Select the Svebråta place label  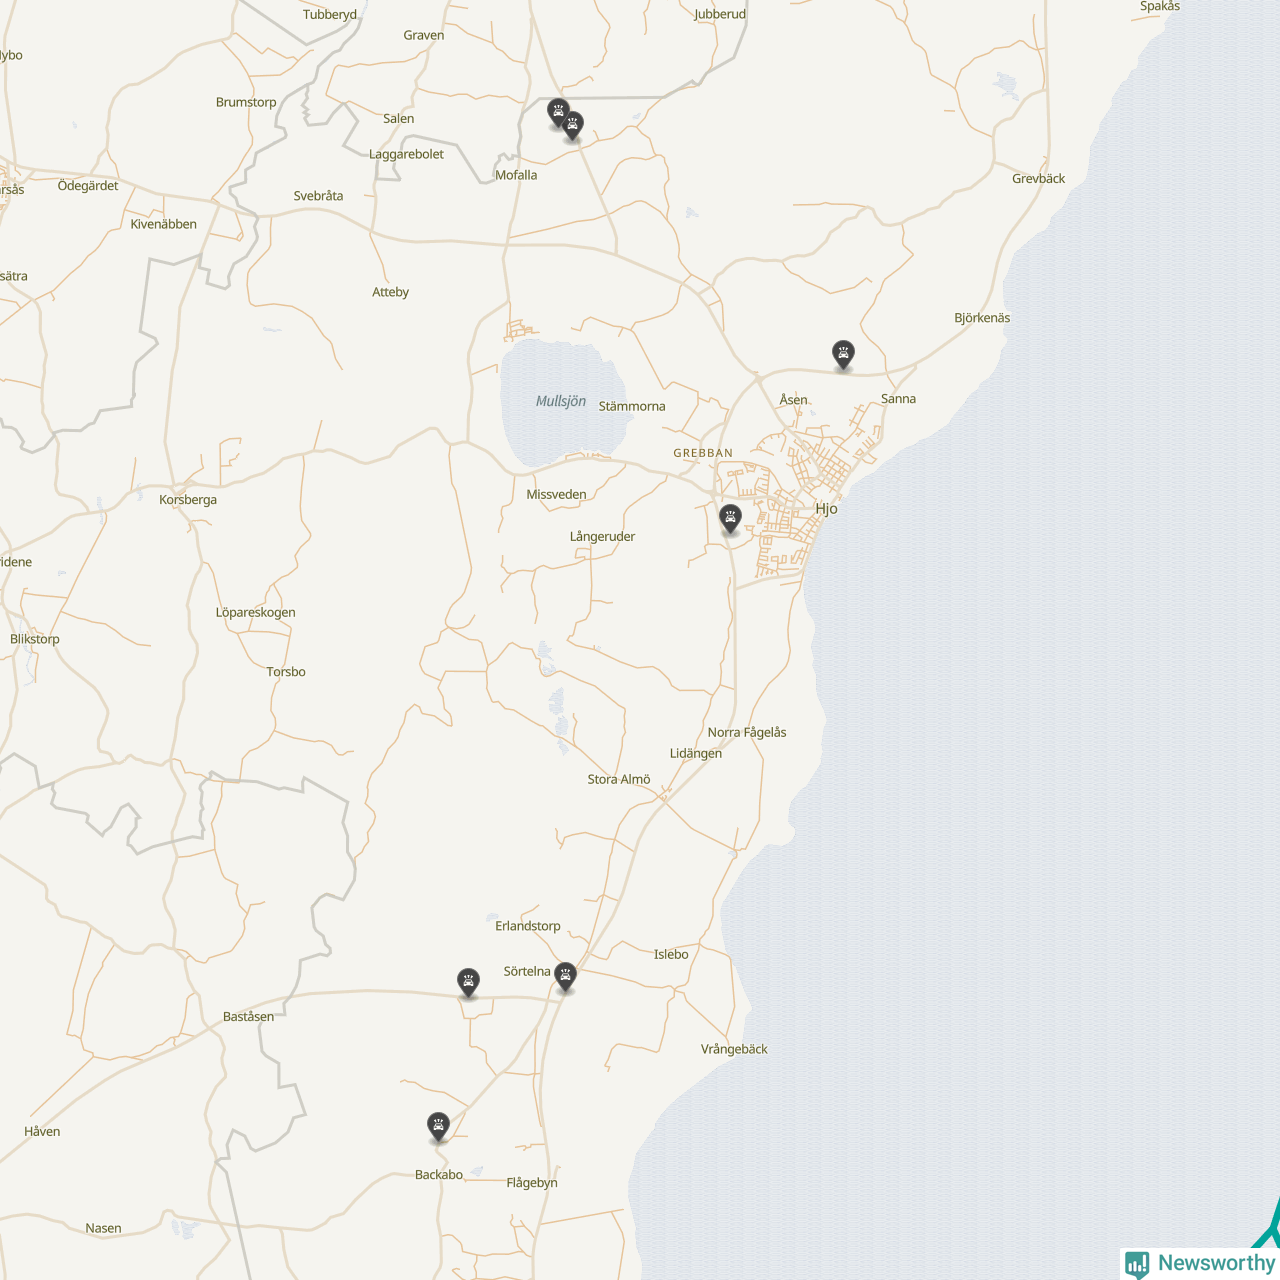pos(318,196)
